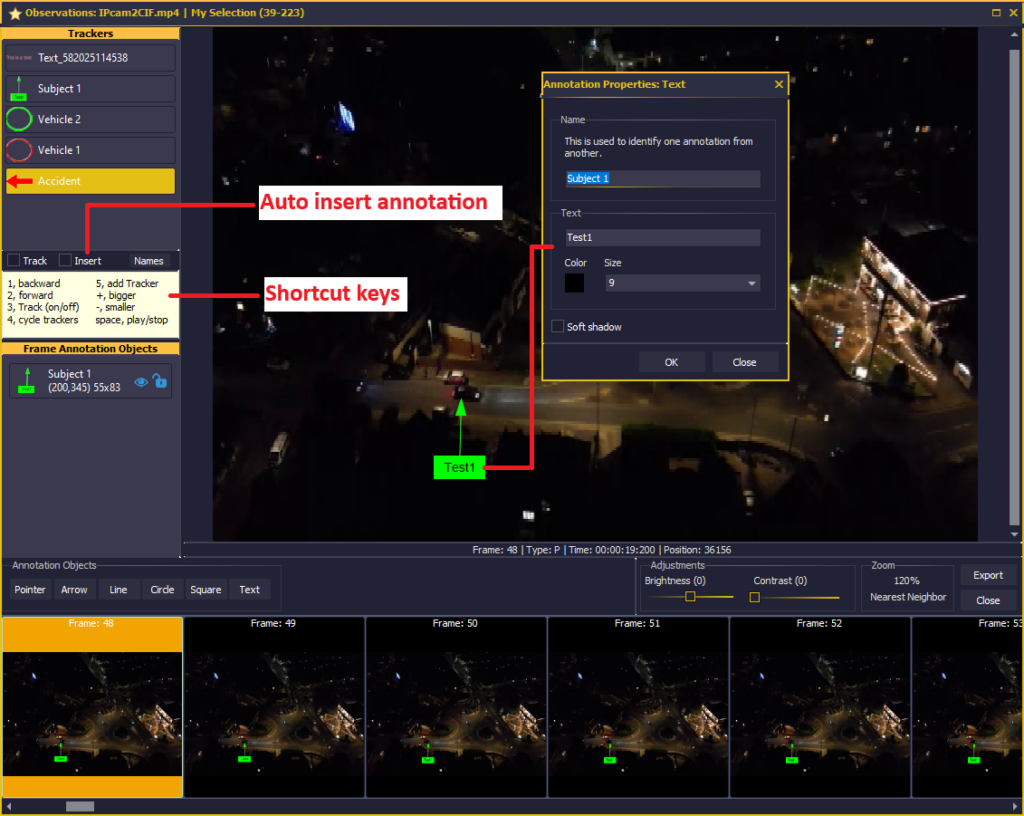Select the Vehicle 1 tracker
This screenshot has width=1024, height=816.
(x=90, y=150)
